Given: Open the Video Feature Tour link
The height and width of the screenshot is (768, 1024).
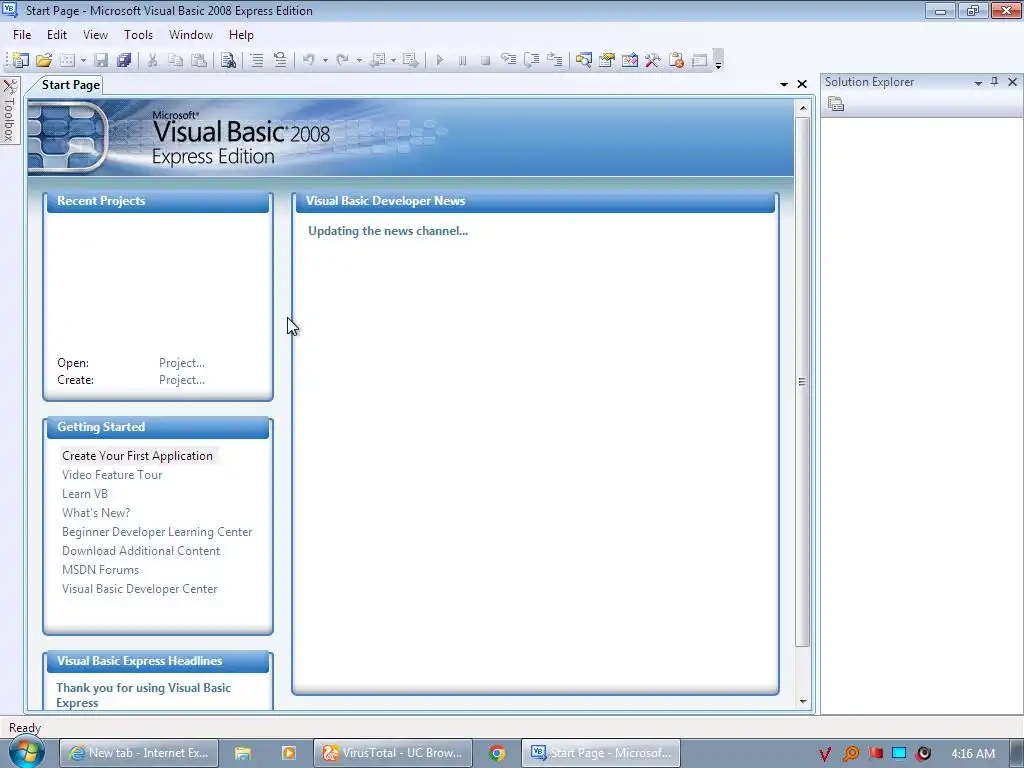Looking at the screenshot, I should (112, 475).
